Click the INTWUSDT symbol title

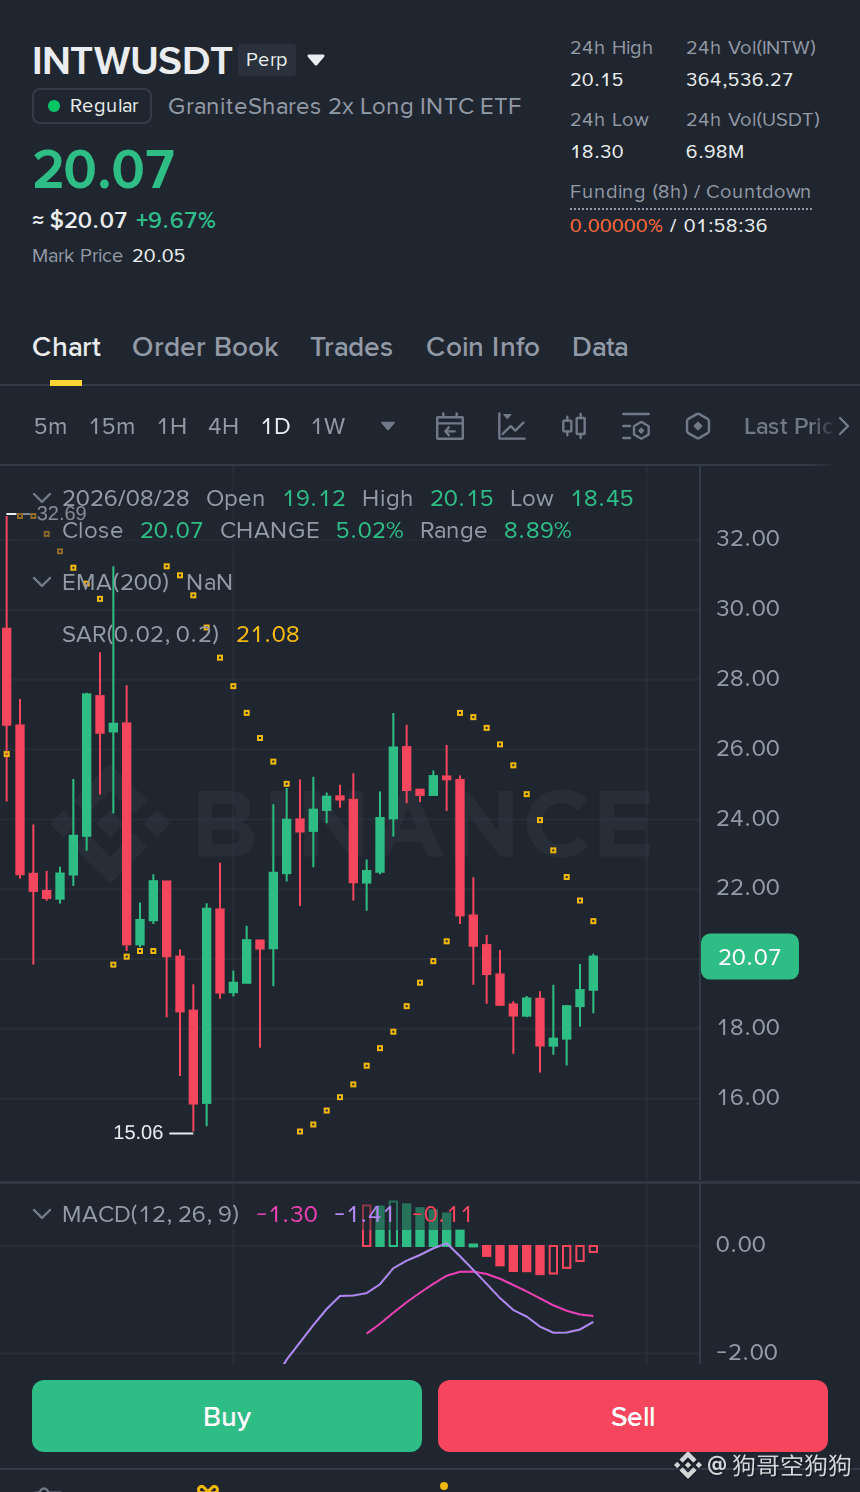[132, 61]
